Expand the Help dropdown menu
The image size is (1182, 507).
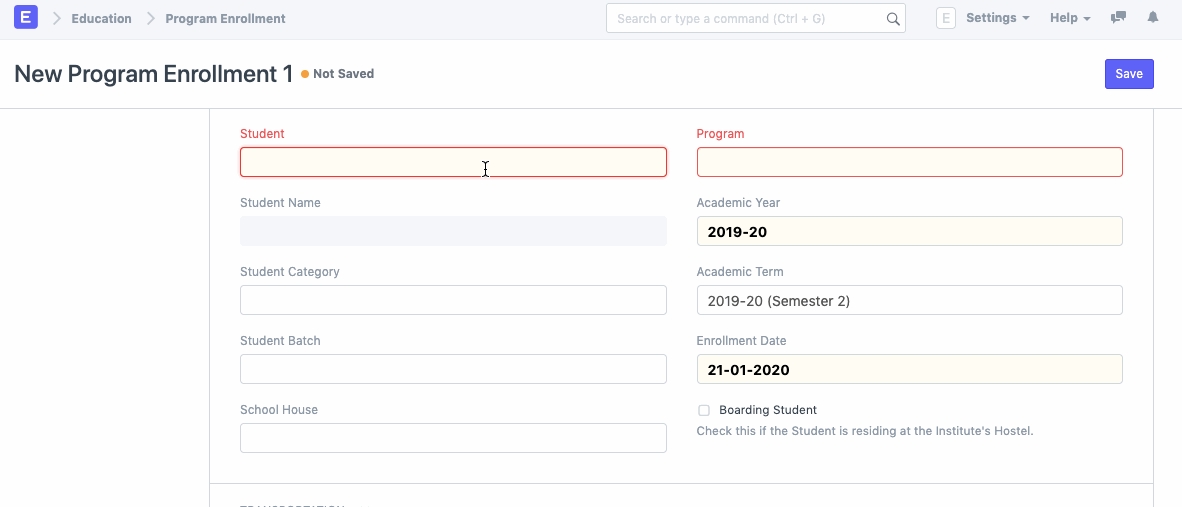[1069, 18]
